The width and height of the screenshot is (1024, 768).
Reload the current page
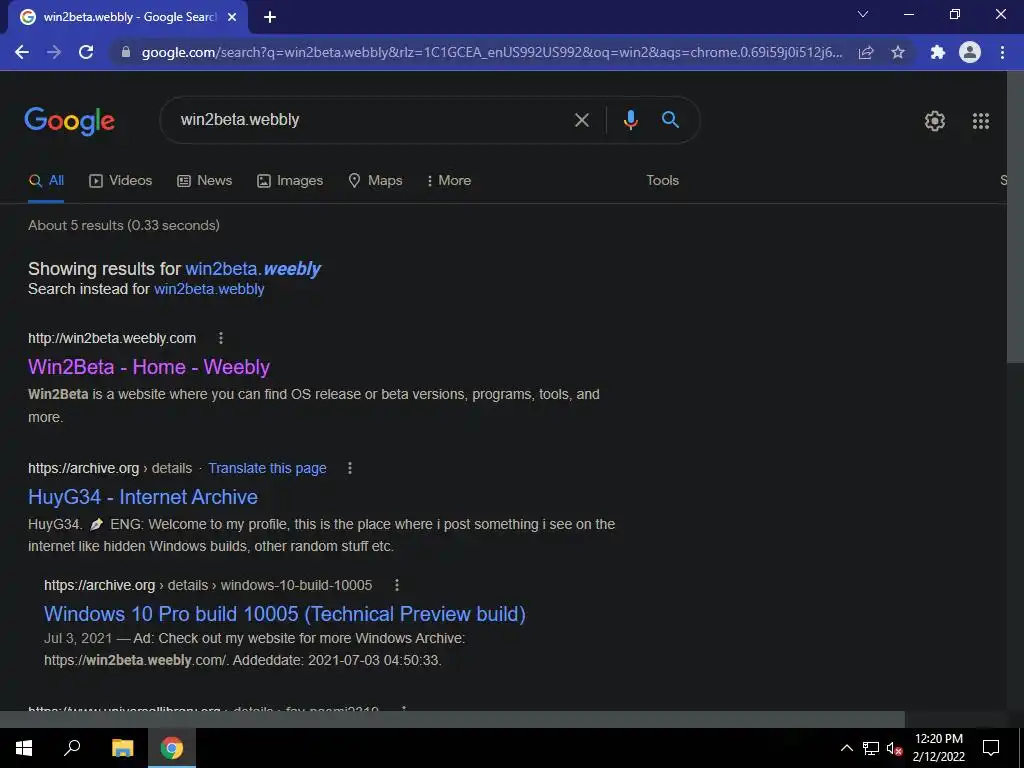pos(86,52)
